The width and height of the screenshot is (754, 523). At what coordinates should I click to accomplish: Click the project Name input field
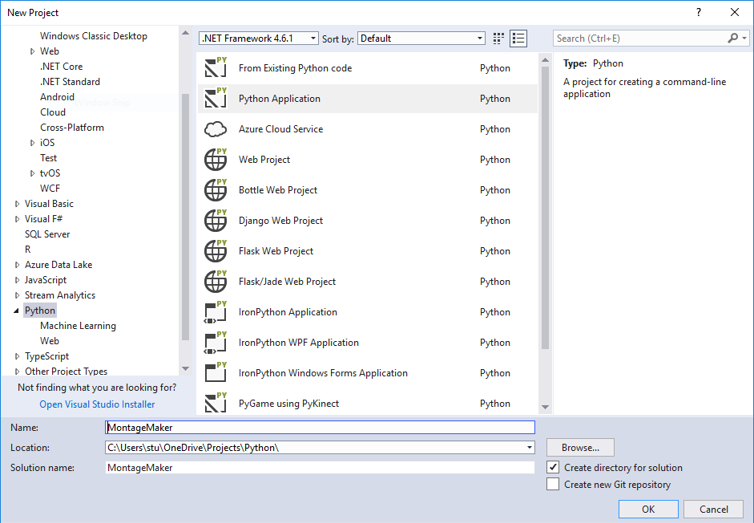(x=320, y=427)
